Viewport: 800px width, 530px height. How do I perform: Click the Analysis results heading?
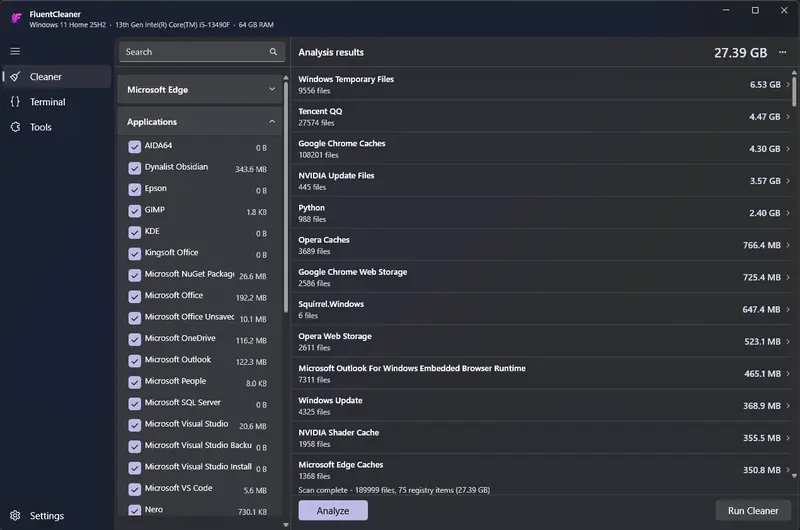click(x=331, y=53)
